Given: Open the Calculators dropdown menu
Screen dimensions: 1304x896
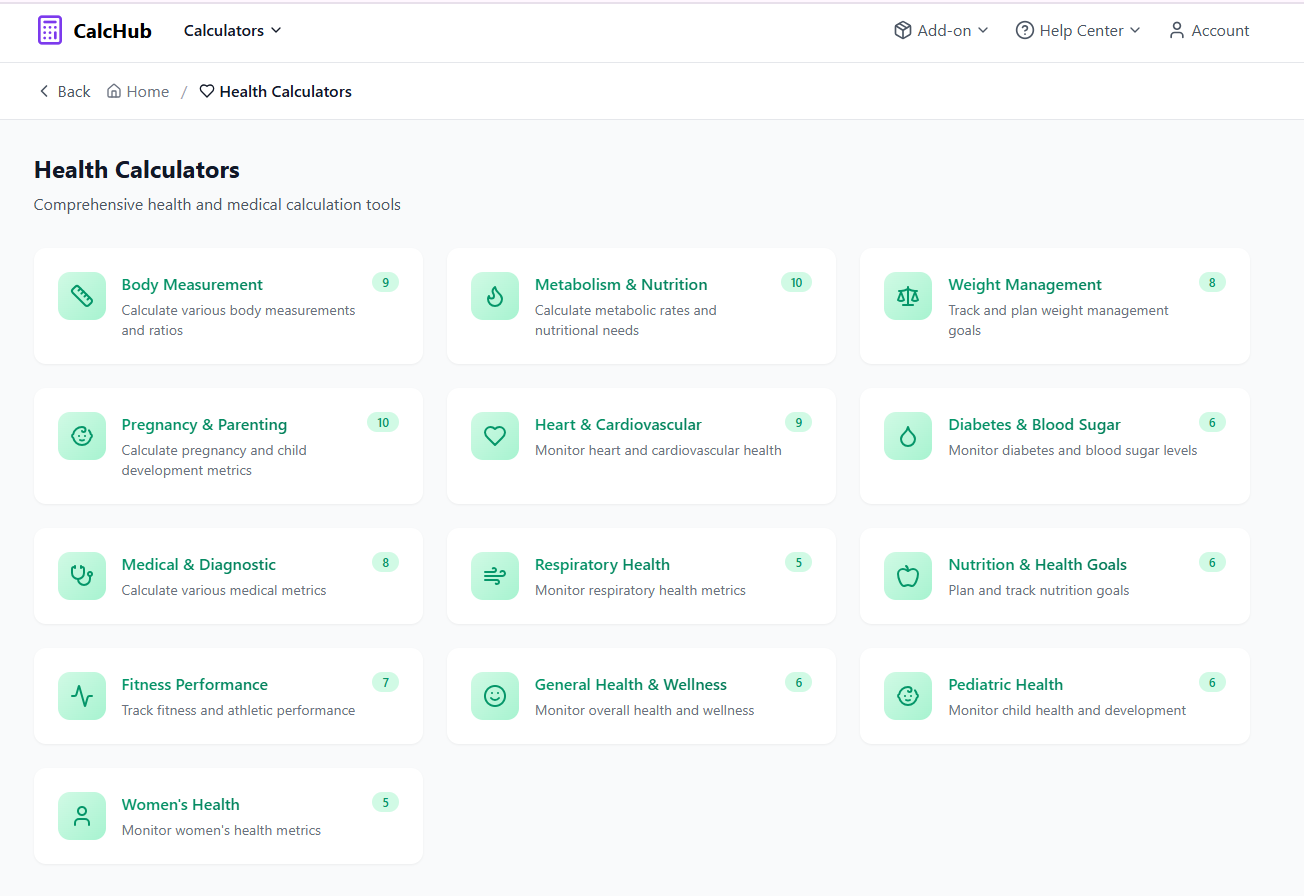Looking at the screenshot, I should coord(233,30).
